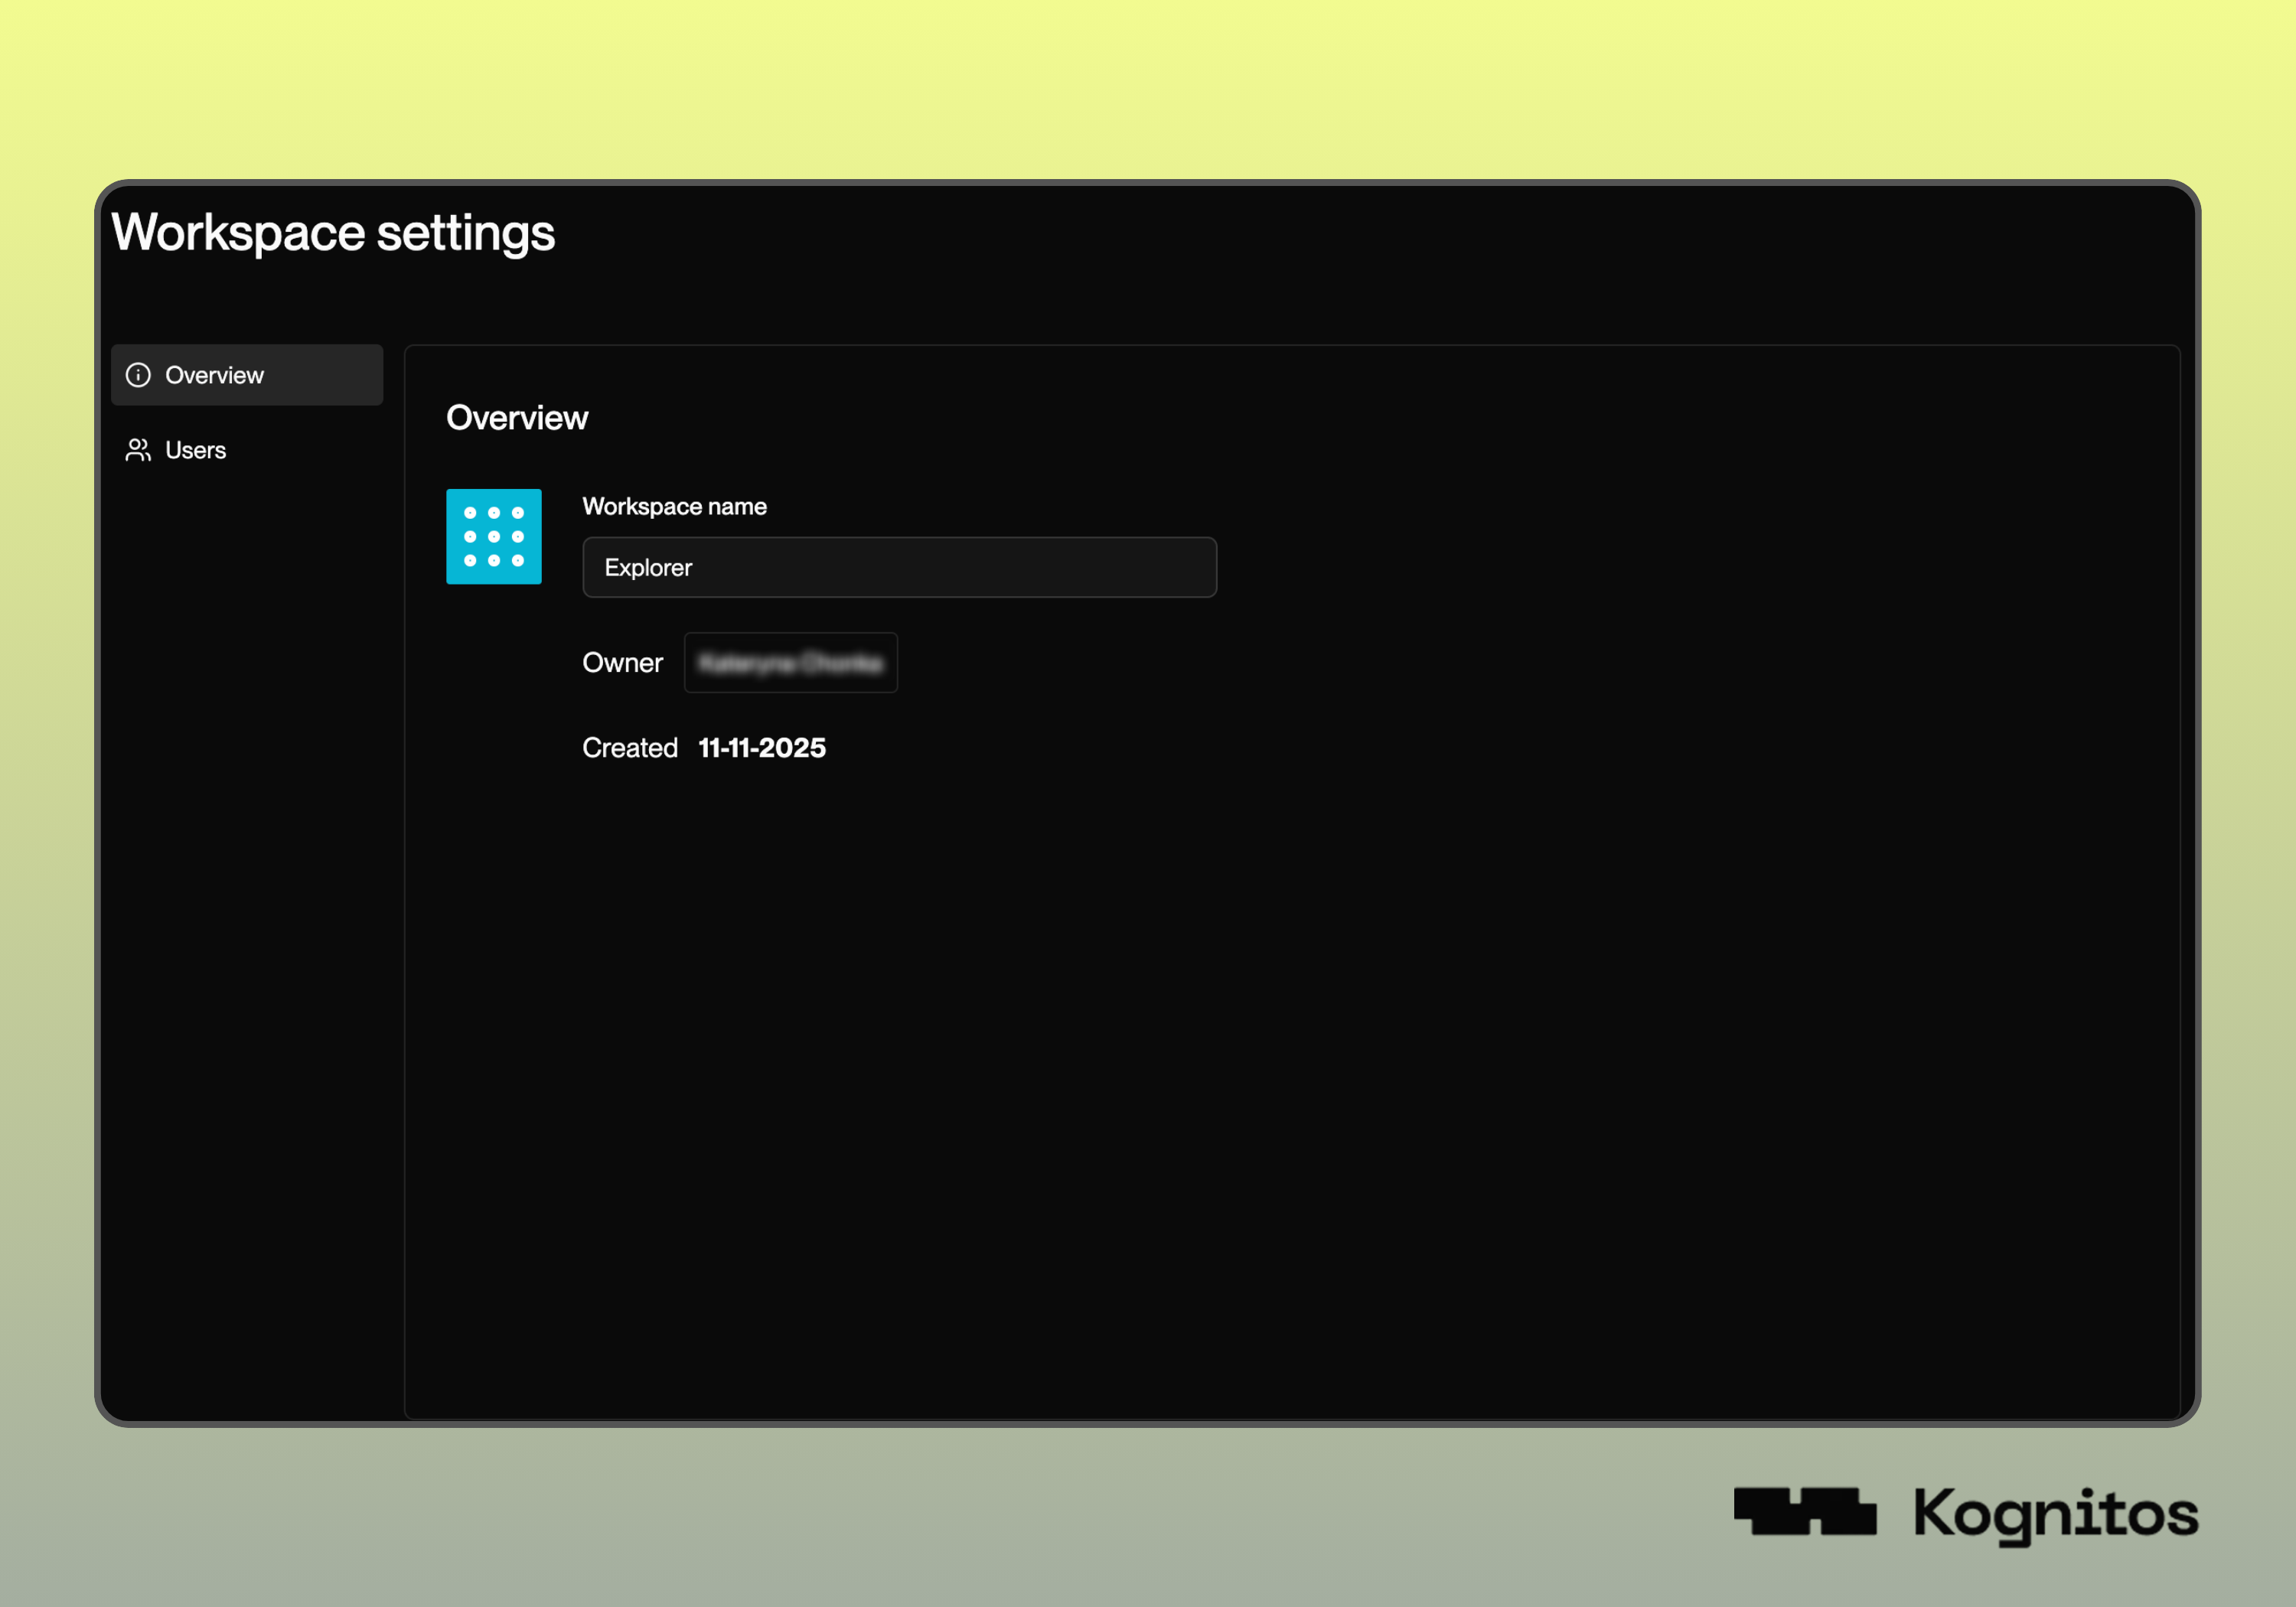Click the Kognitos logo mark
The image size is (2296, 1607).
tap(1804, 1511)
